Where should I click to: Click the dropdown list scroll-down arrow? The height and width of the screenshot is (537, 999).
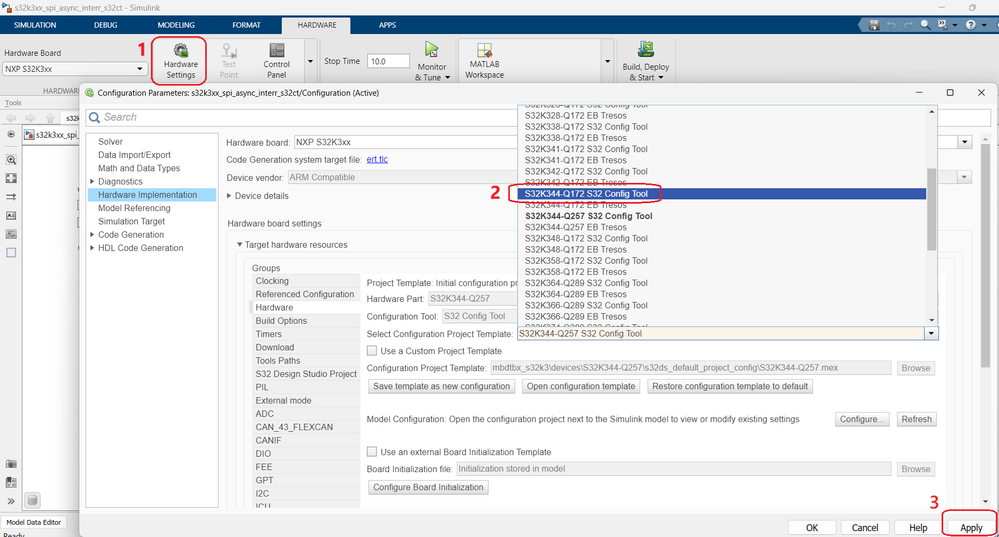coord(931,320)
